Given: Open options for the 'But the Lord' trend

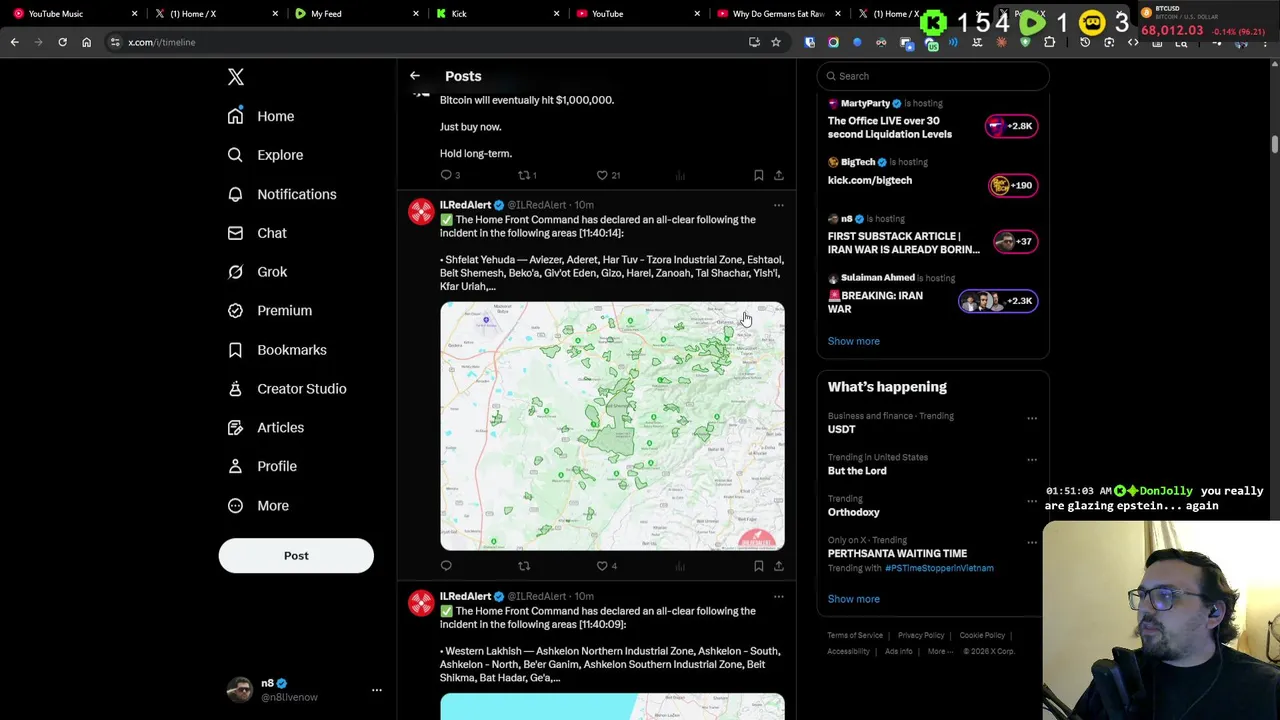Looking at the screenshot, I should point(1032,460).
